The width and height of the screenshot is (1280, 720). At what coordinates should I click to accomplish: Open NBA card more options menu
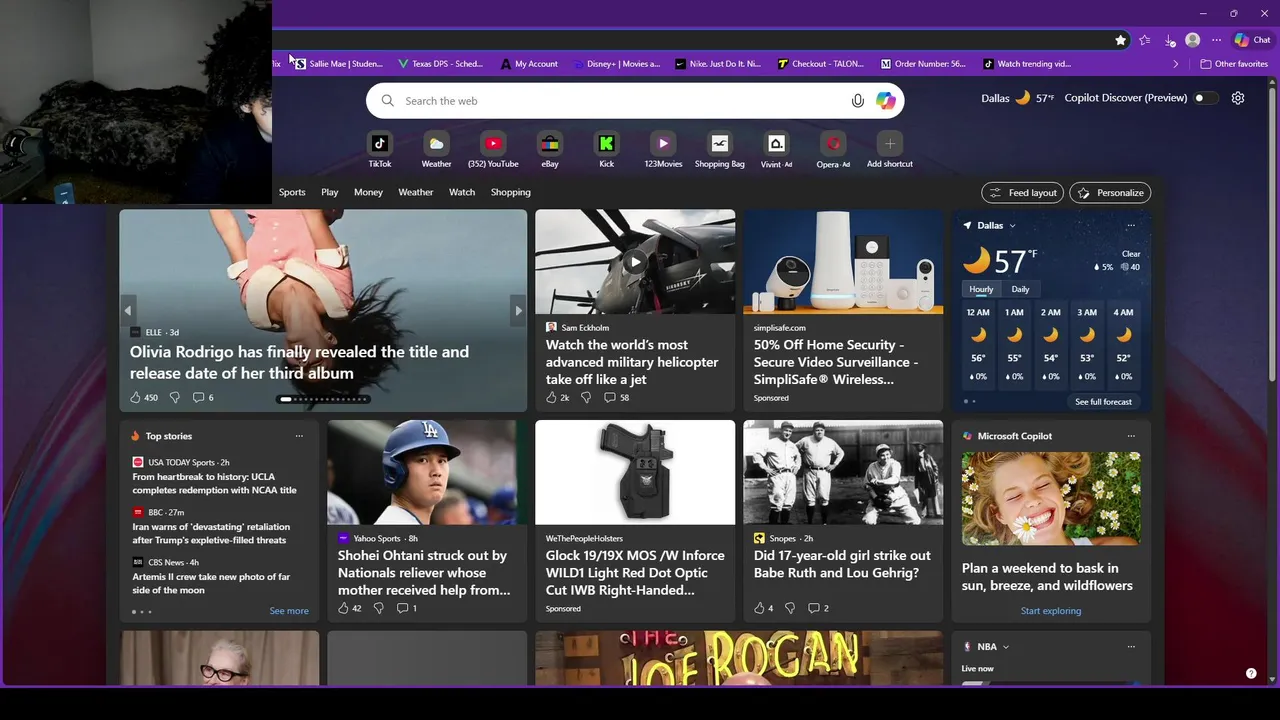(1131, 647)
